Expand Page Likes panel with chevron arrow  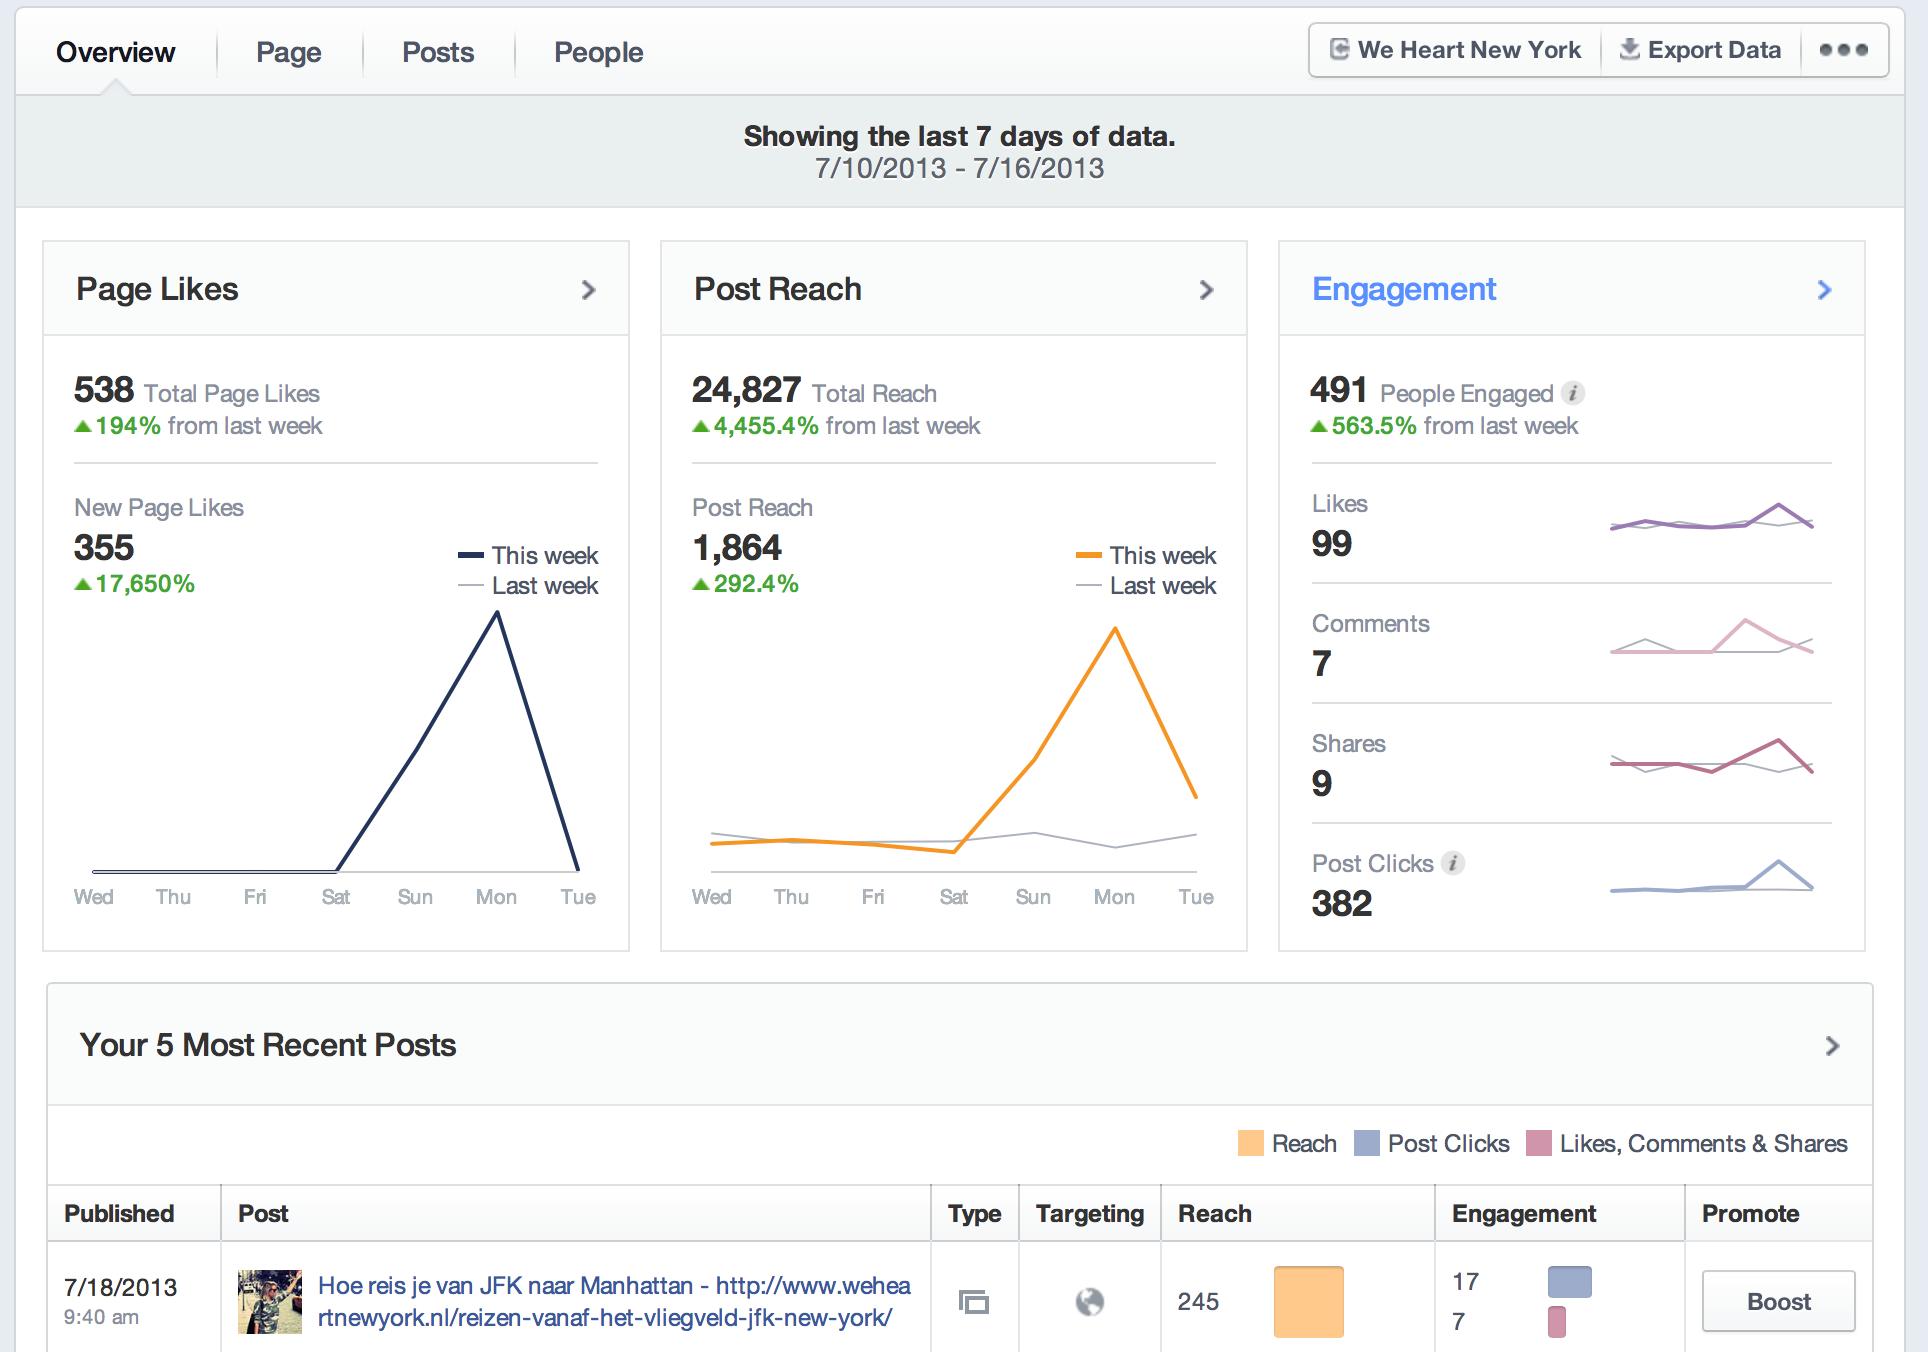pos(588,290)
